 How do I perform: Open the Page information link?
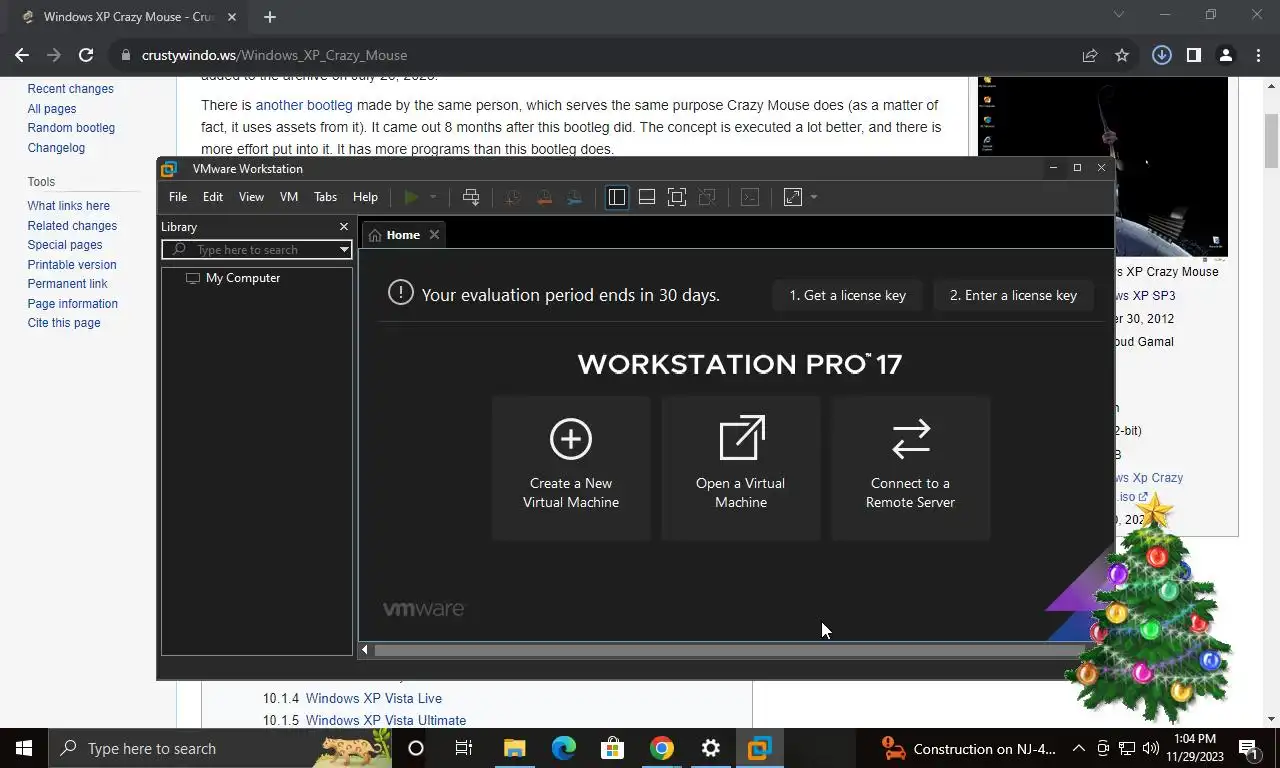pos(73,304)
